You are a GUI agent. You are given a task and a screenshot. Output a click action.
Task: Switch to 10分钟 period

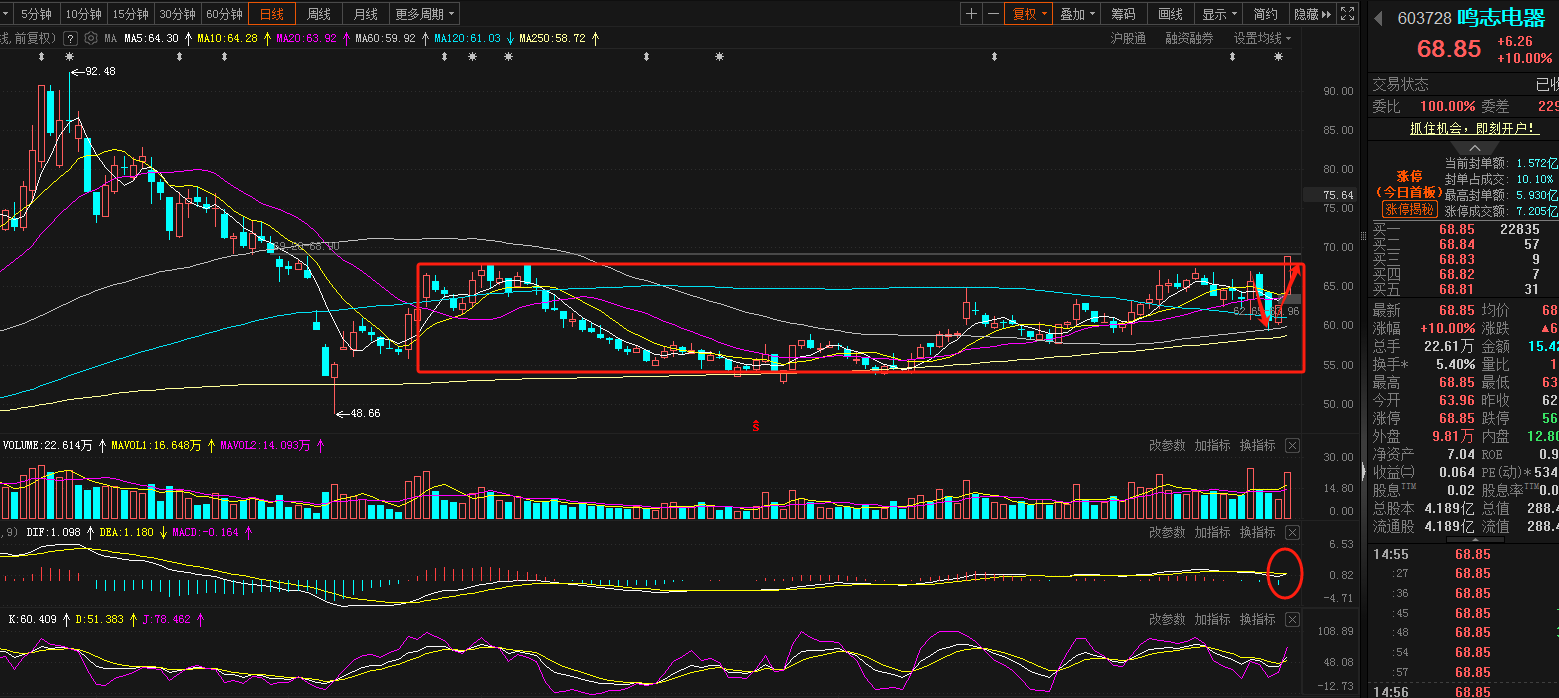83,14
